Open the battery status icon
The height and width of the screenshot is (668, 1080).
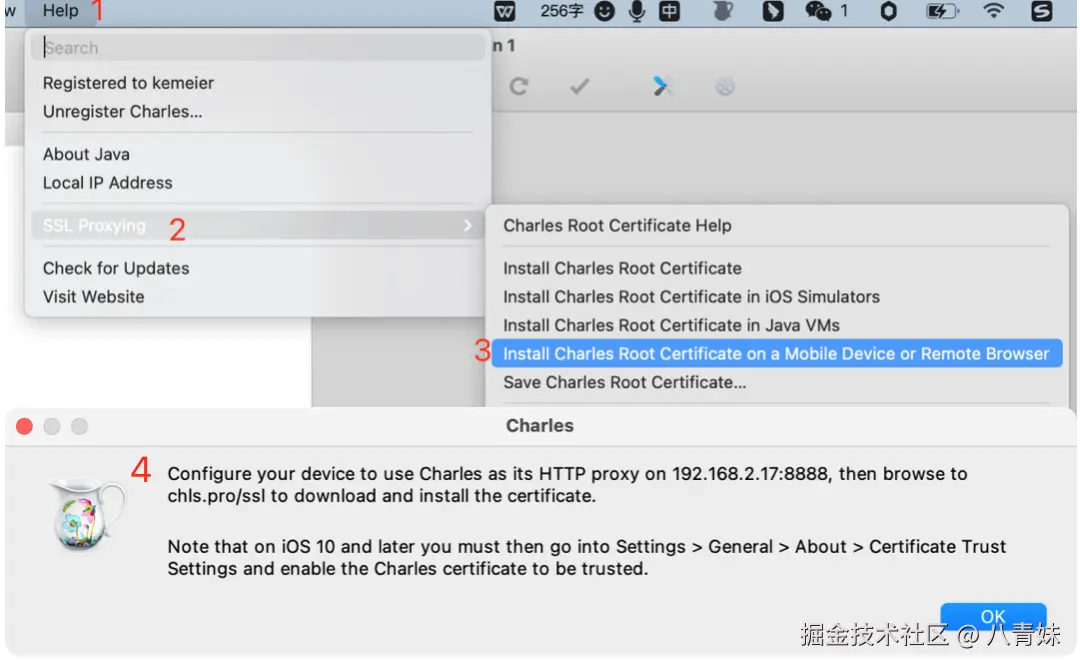tap(942, 11)
